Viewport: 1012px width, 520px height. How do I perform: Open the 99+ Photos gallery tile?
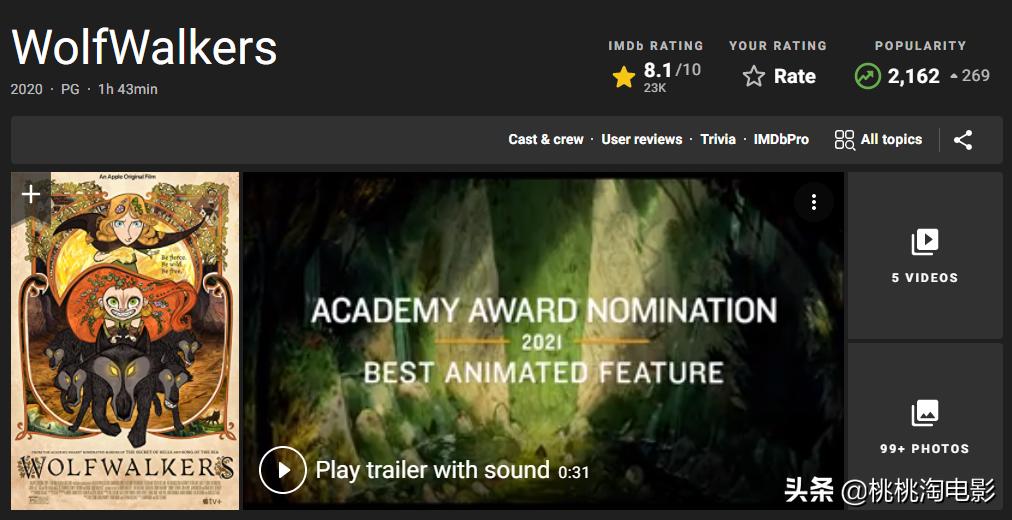click(x=925, y=426)
